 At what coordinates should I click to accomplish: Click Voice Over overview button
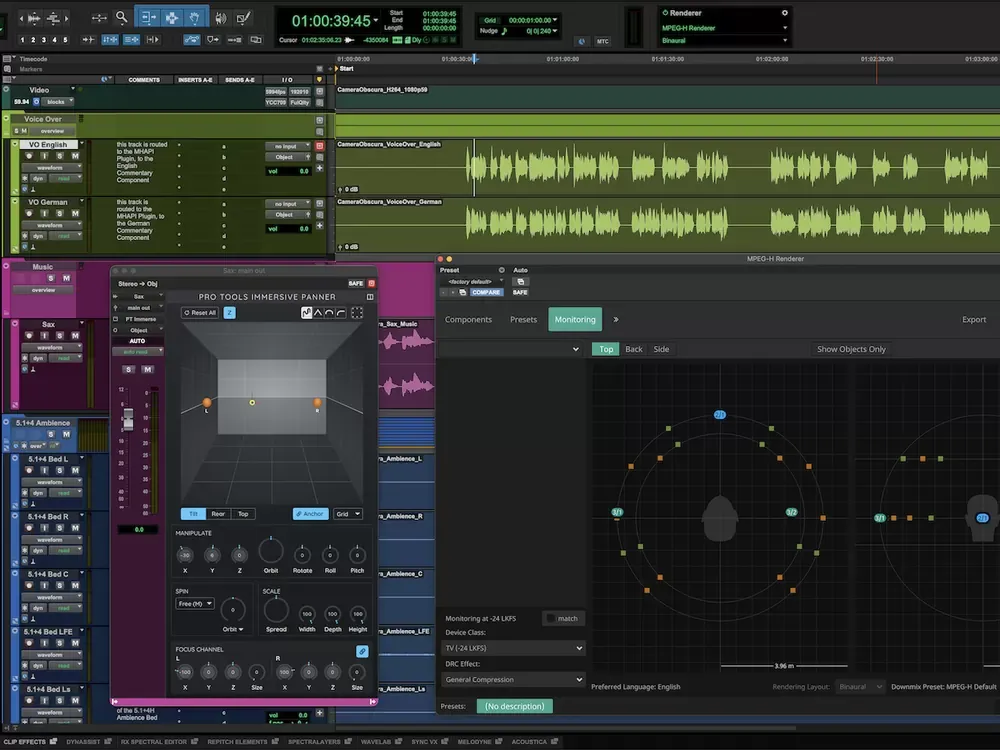coord(52,131)
